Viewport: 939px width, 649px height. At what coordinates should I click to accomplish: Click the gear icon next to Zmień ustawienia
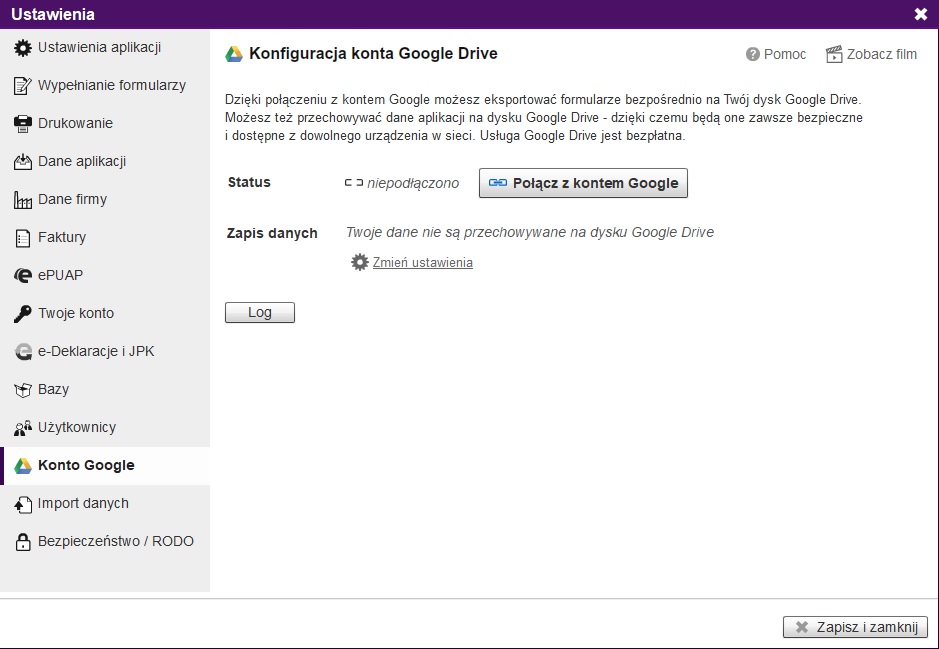[359, 262]
